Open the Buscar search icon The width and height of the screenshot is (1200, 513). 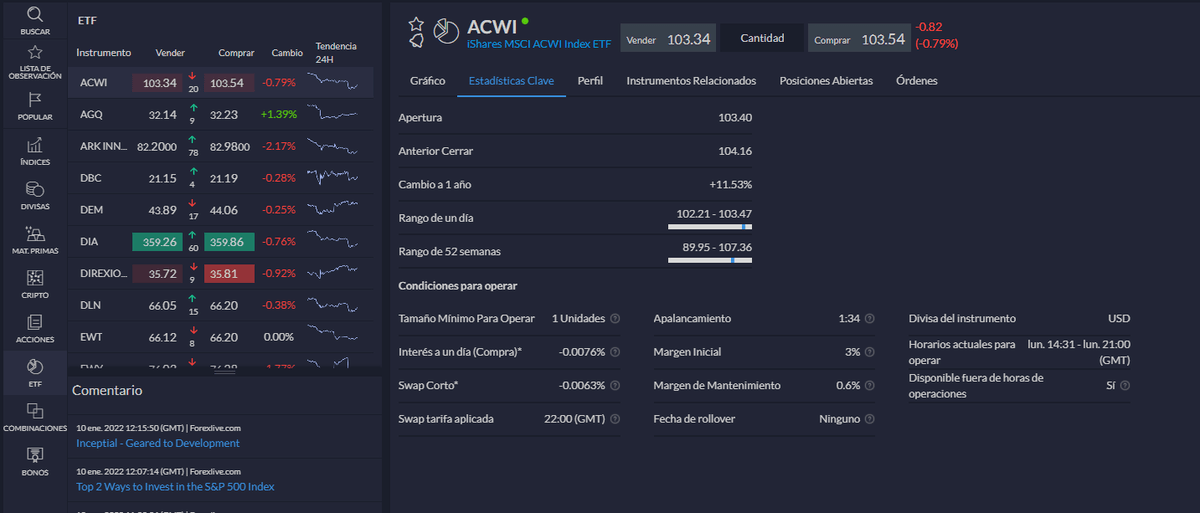point(35,17)
